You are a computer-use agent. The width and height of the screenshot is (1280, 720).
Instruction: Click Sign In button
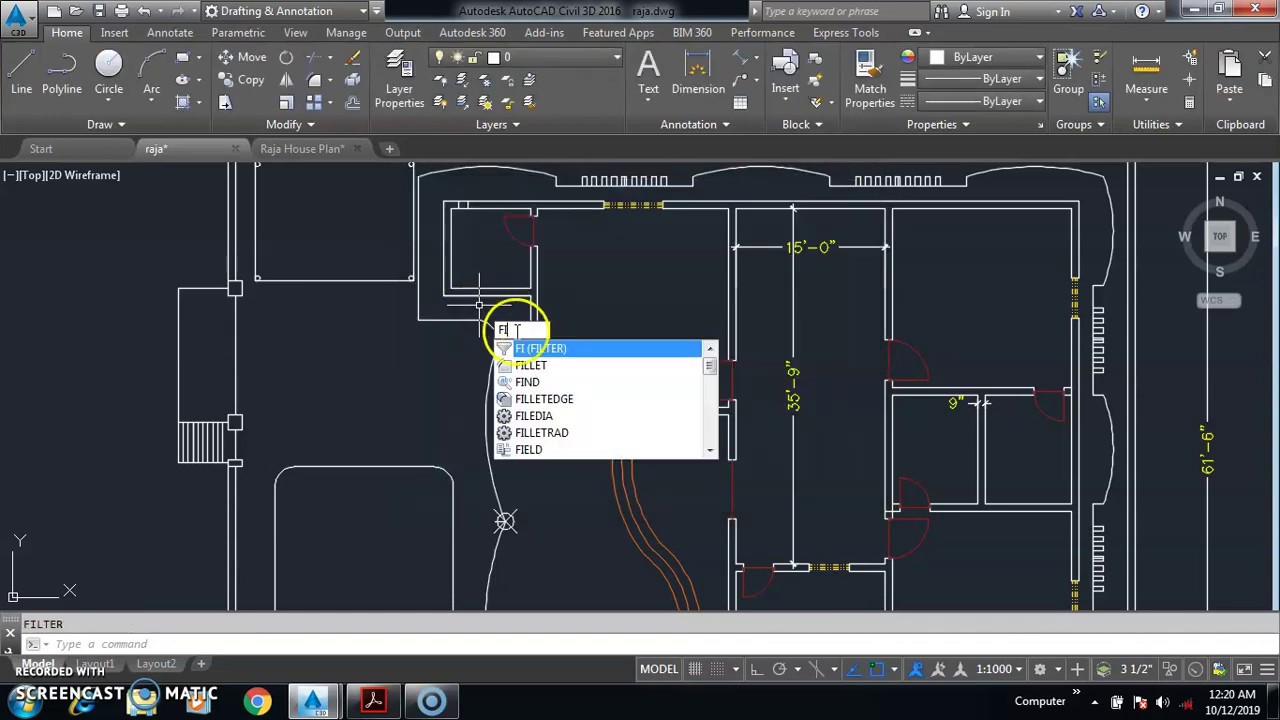(x=984, y=11)
